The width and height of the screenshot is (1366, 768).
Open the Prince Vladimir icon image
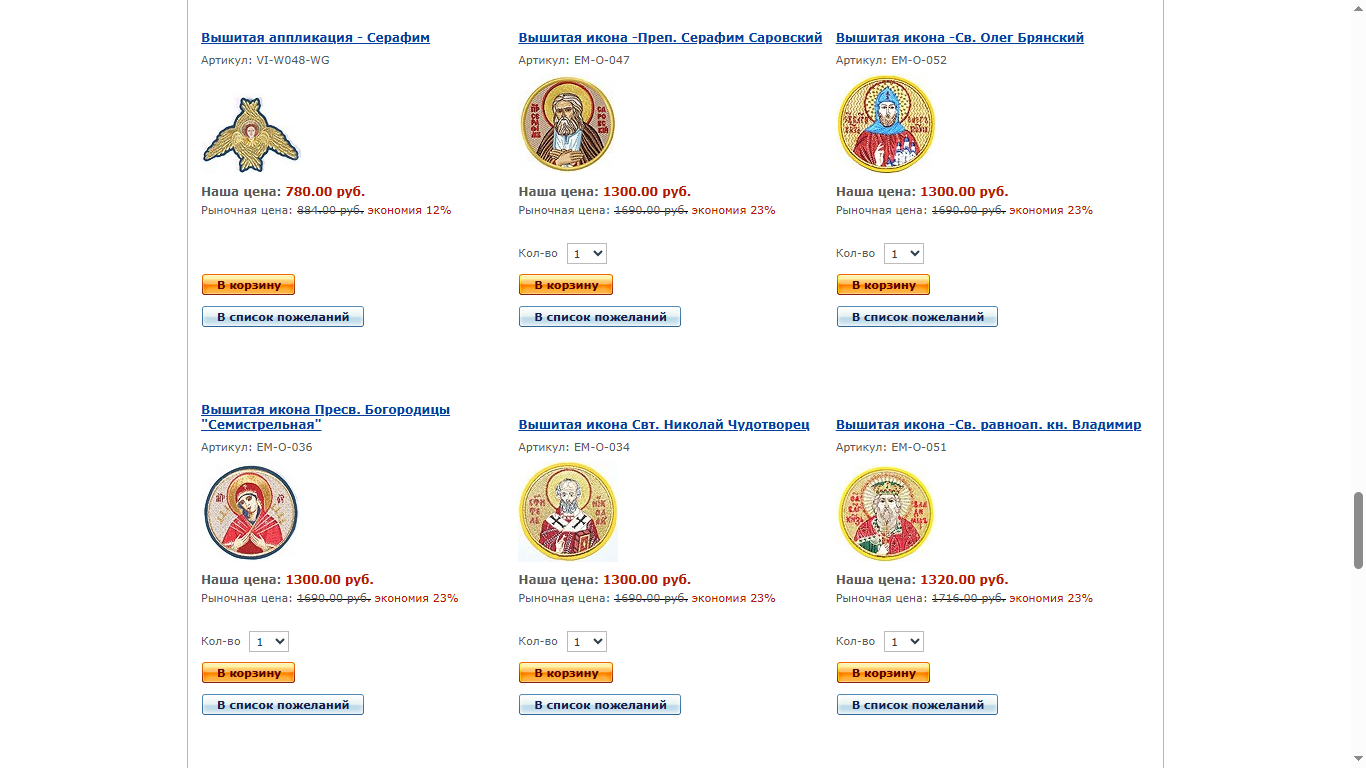tap(885, 513)
